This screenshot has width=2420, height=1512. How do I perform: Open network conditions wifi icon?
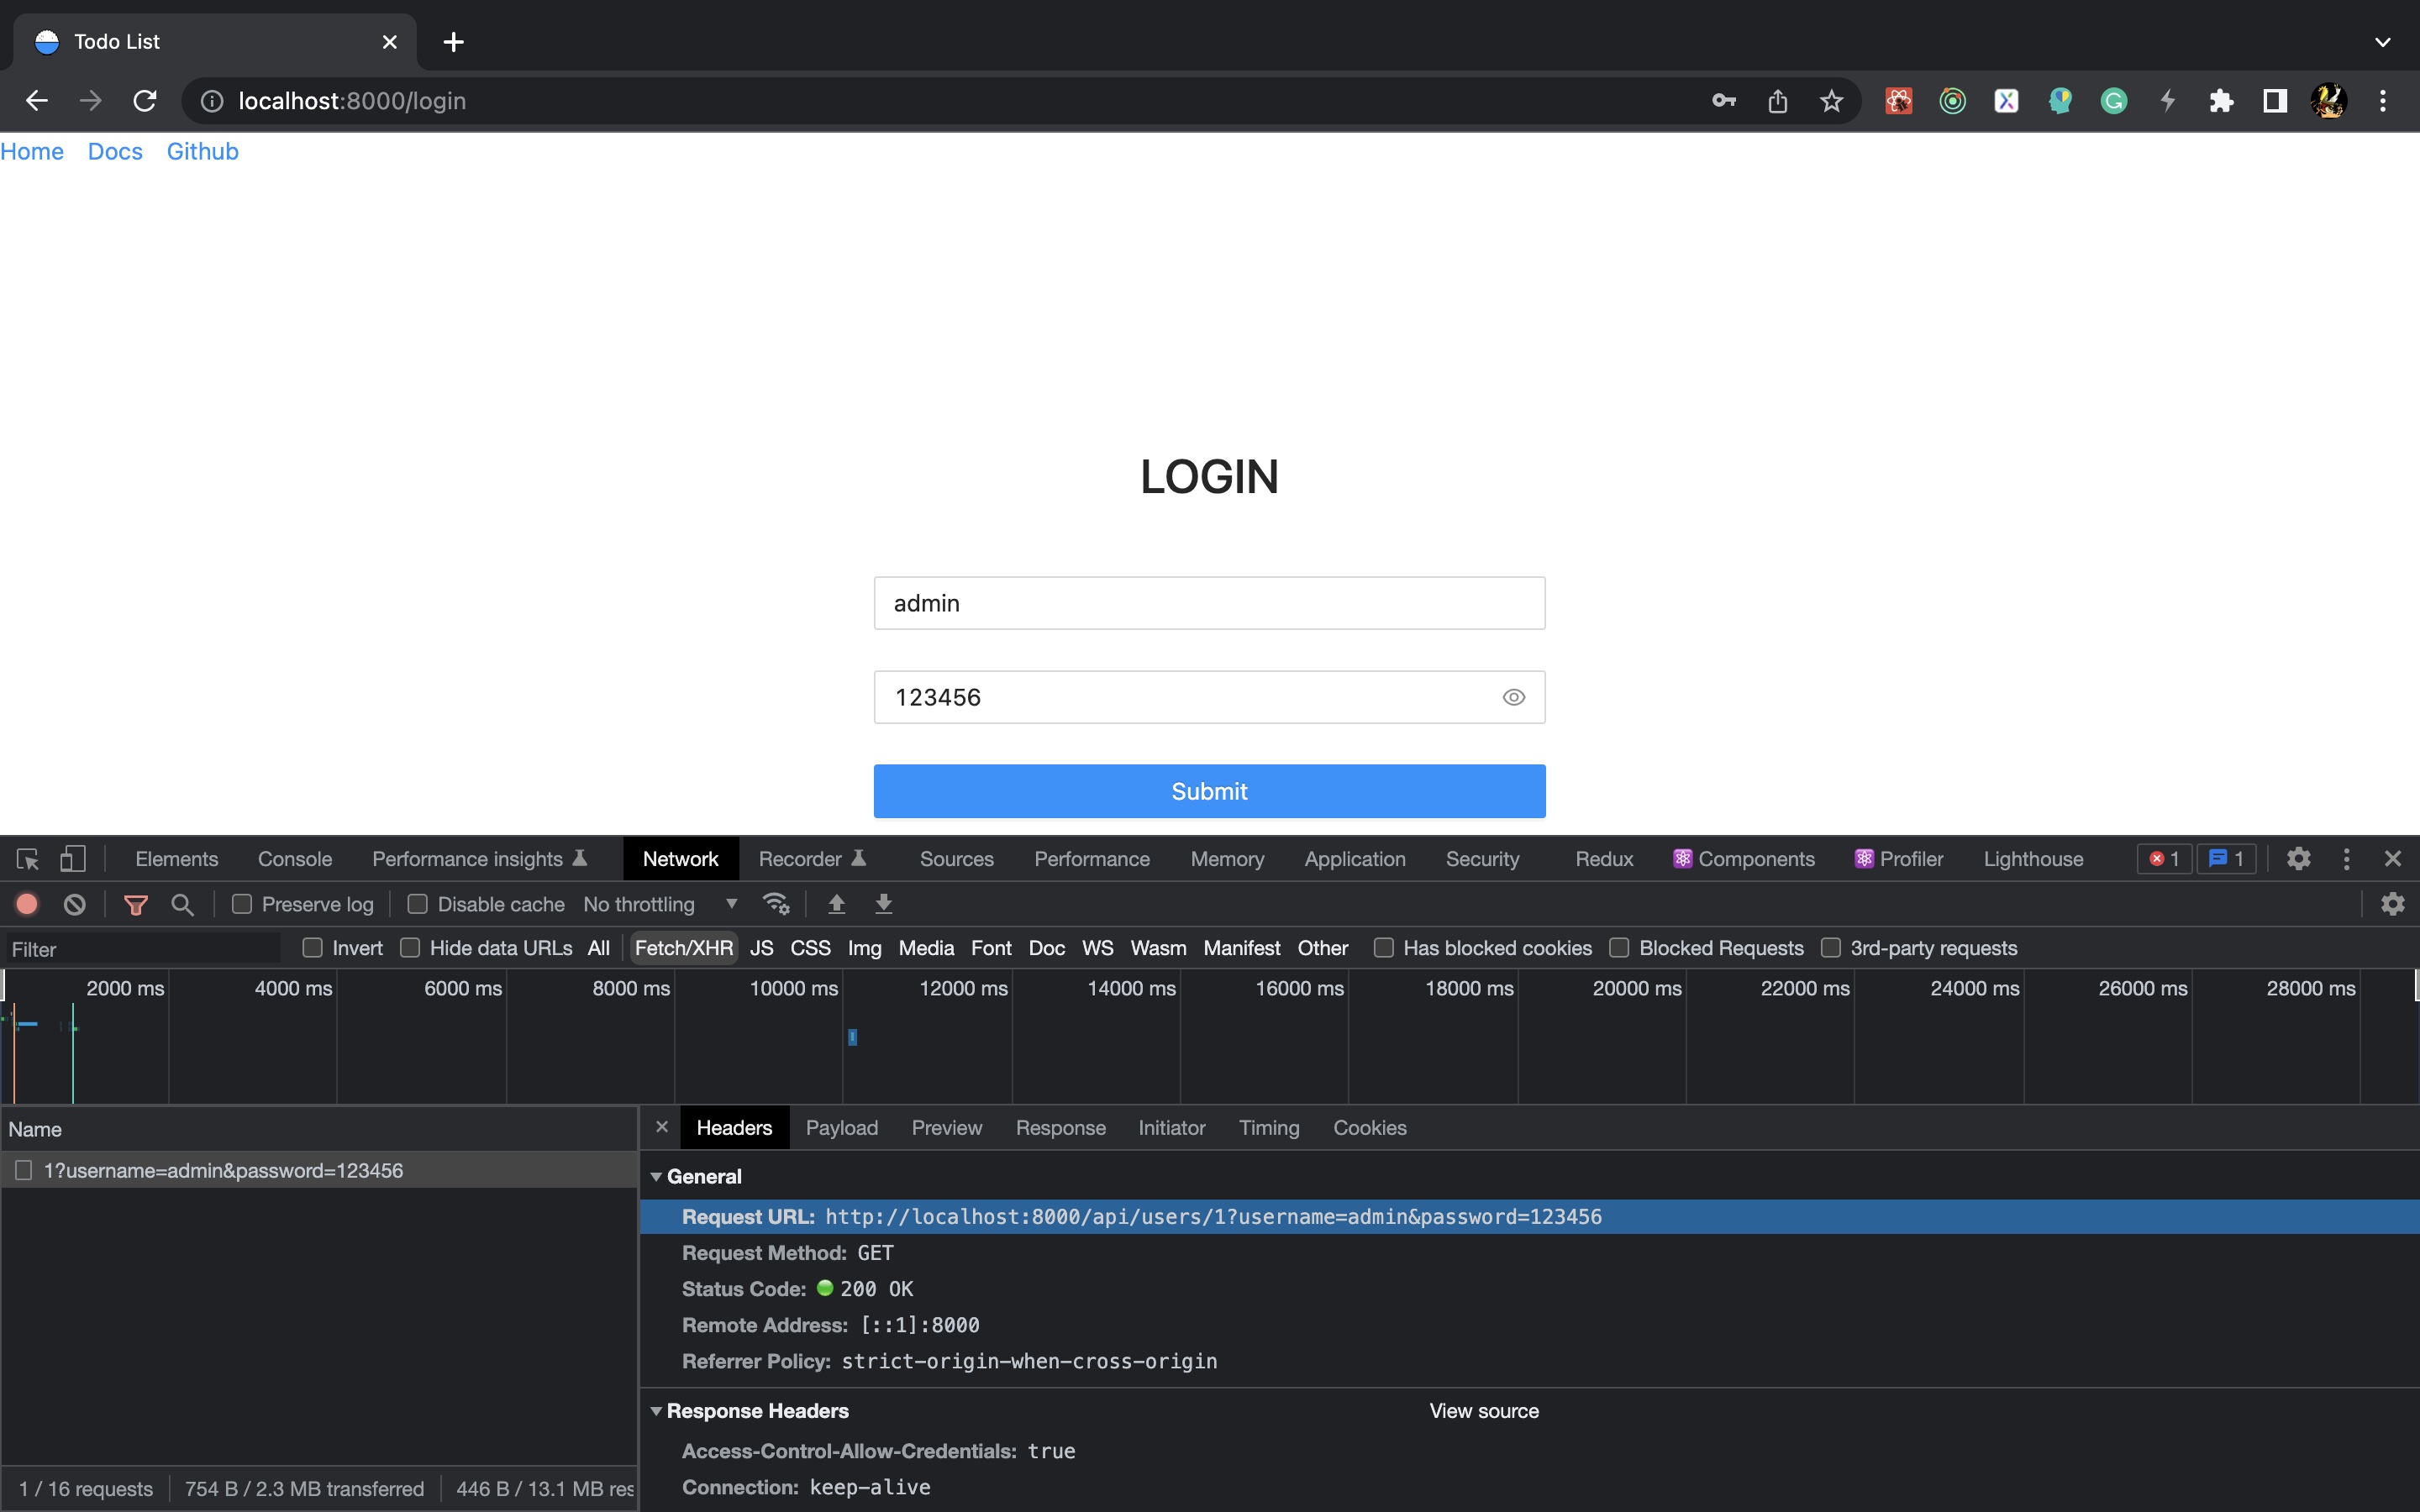coord(776,905)
